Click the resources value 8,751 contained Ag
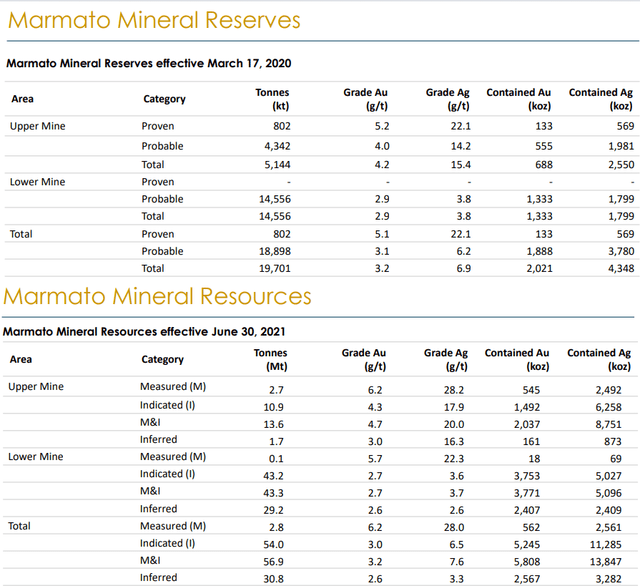The image size is (640, 586). click(609, 424)
